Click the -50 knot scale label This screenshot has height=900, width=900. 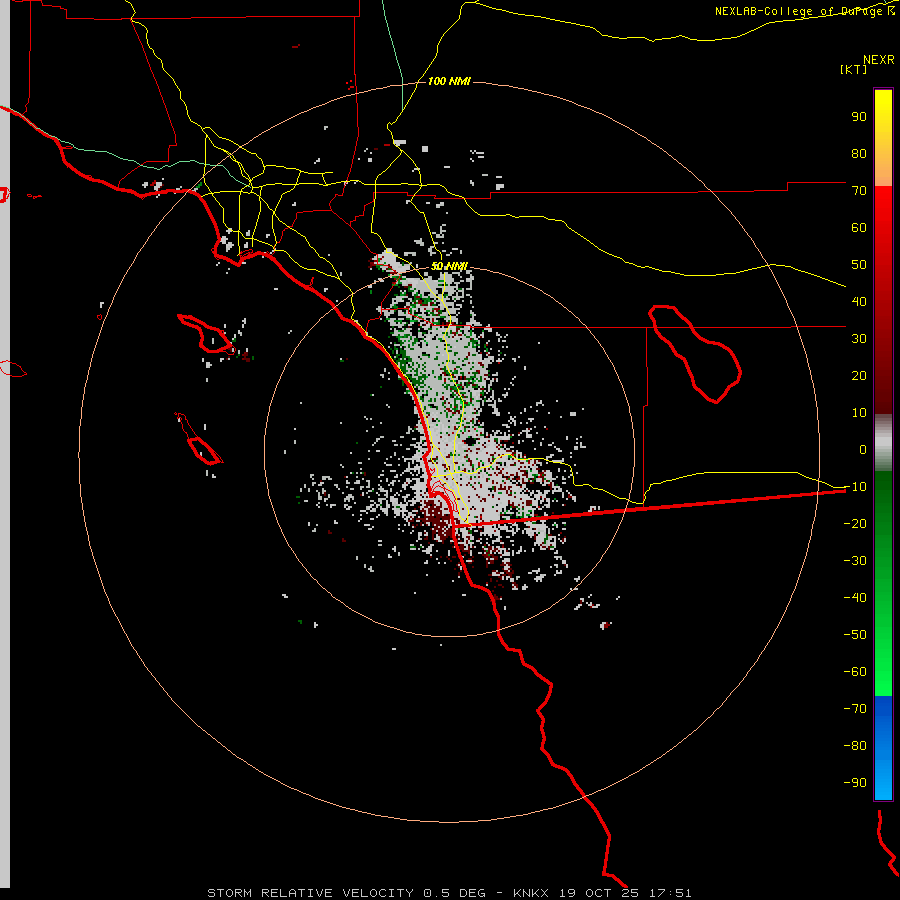coord(855,634)
